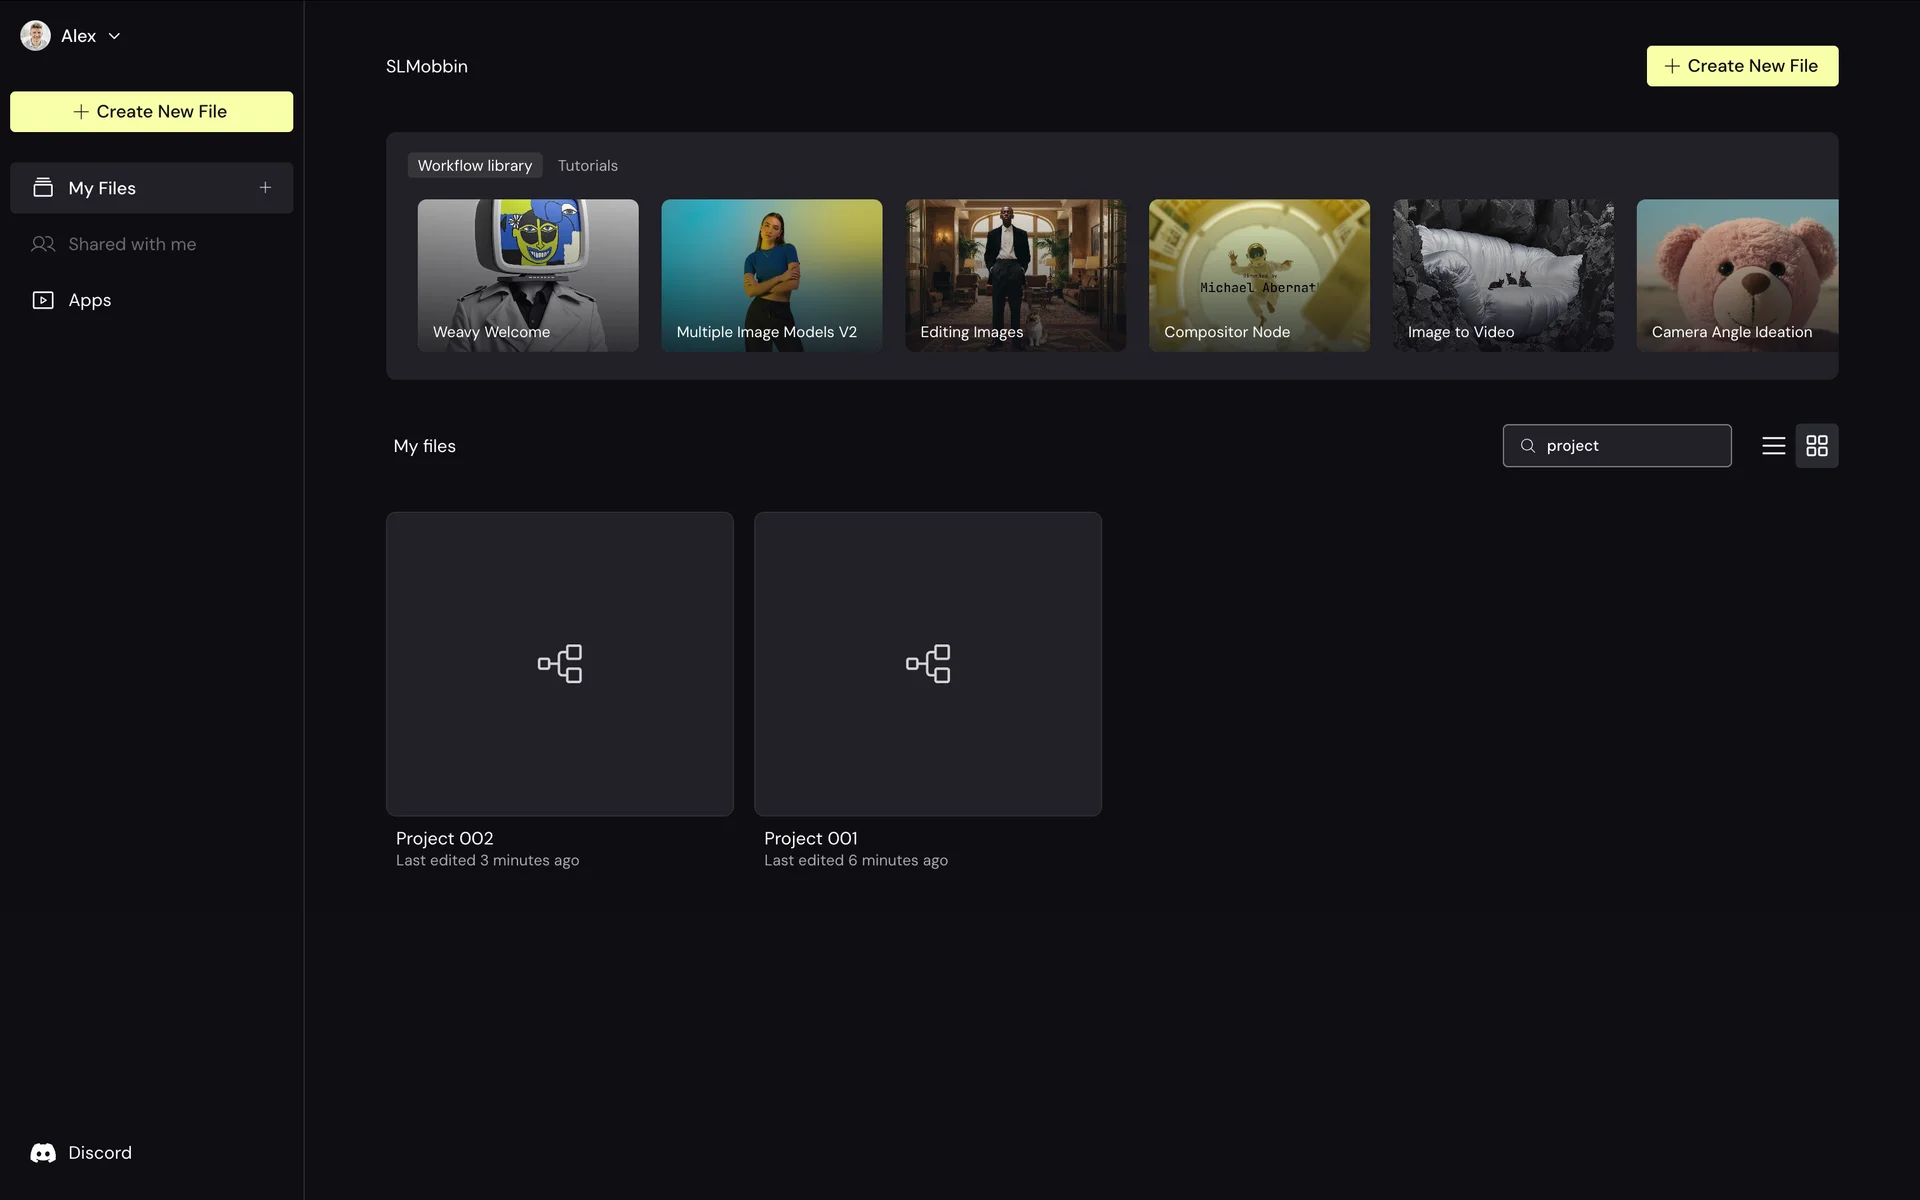This screenshot has height=1200, width=1920.
Task: Click Alex's profile avatar
Action: [x=36, y=36]
